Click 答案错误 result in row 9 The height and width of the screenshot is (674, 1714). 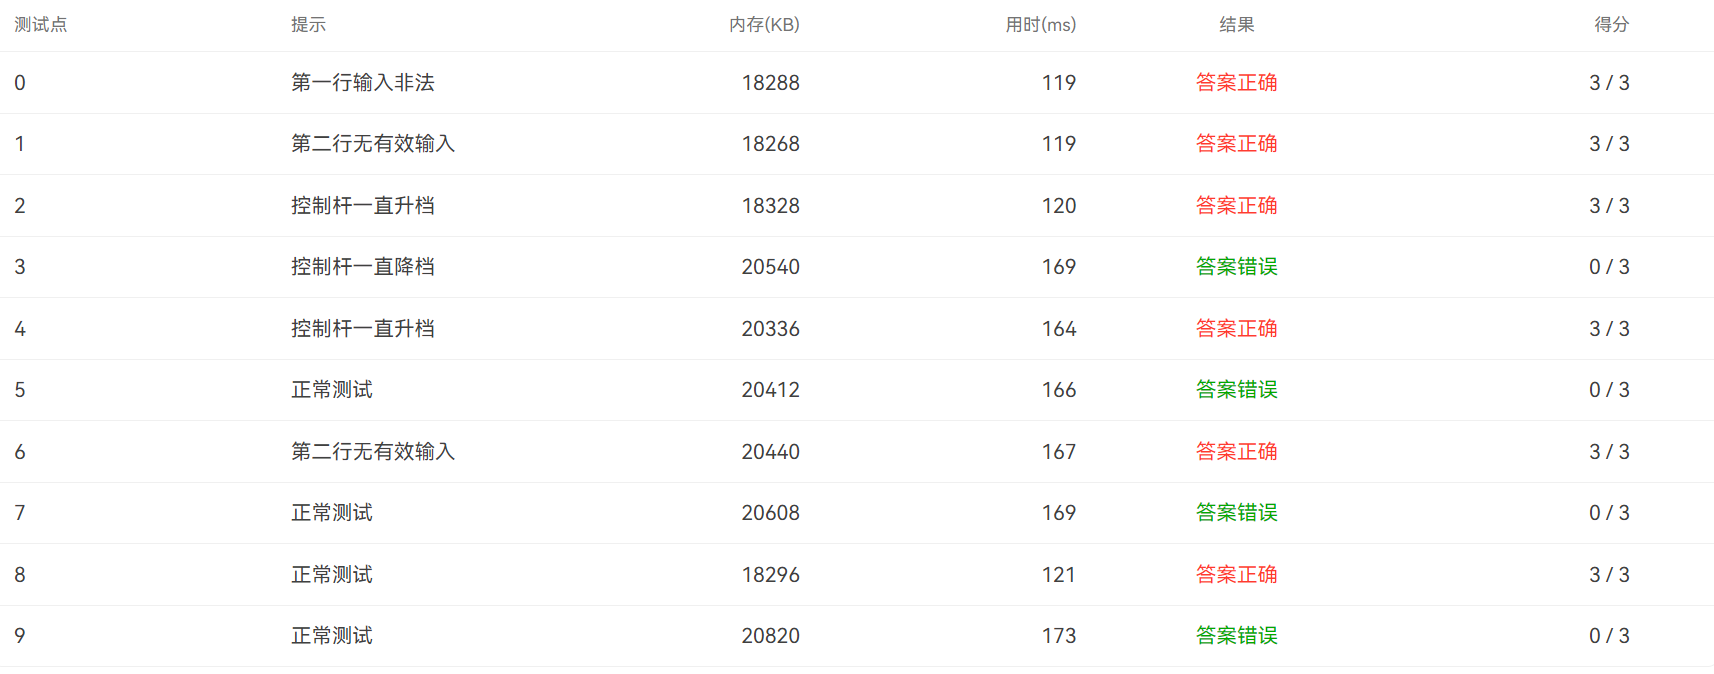pyautogui.click(x=1237, y=636)
